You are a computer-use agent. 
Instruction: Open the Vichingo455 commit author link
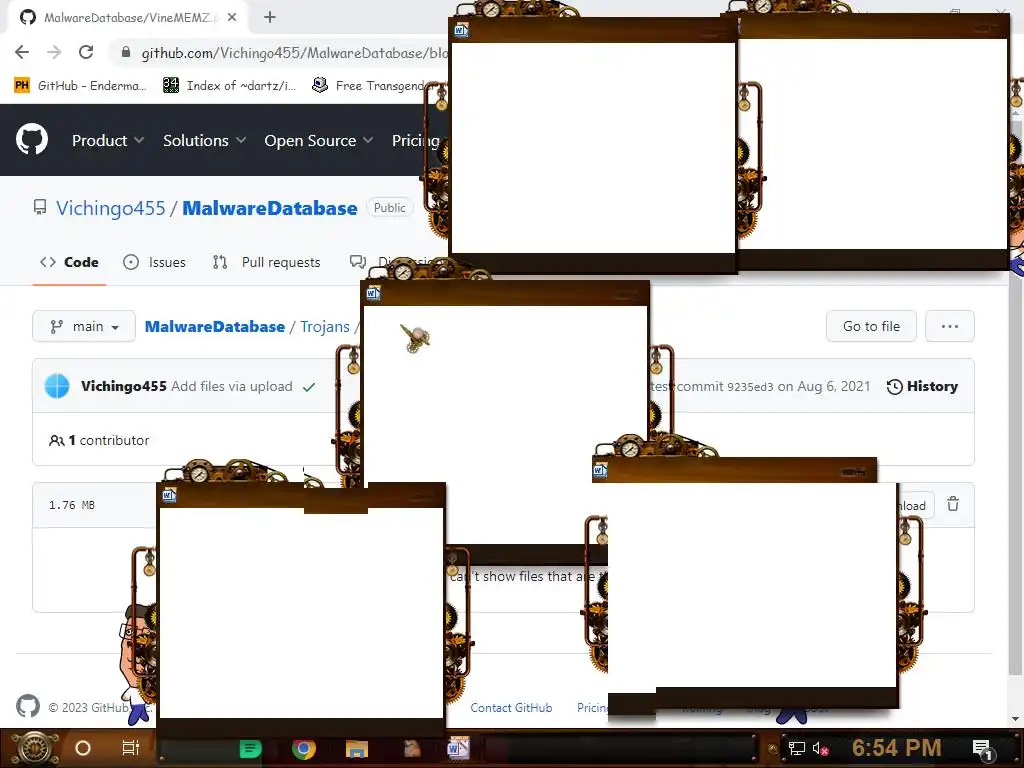(123, 386)
